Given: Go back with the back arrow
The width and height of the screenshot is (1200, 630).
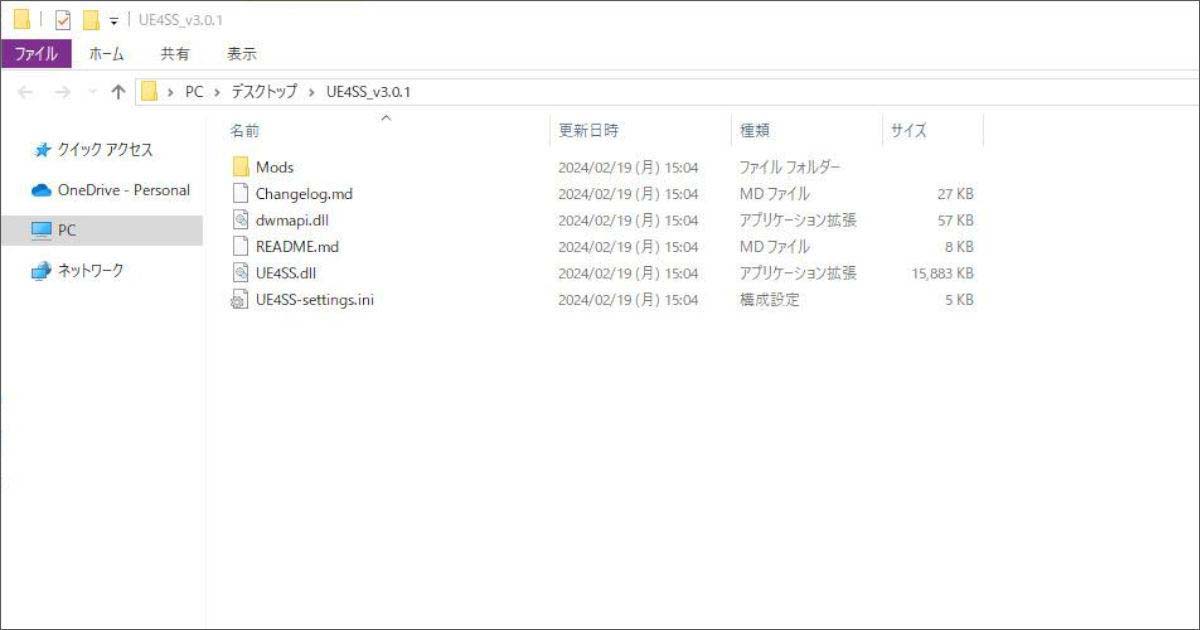Looking at the screenshot, I should point(26,92).
